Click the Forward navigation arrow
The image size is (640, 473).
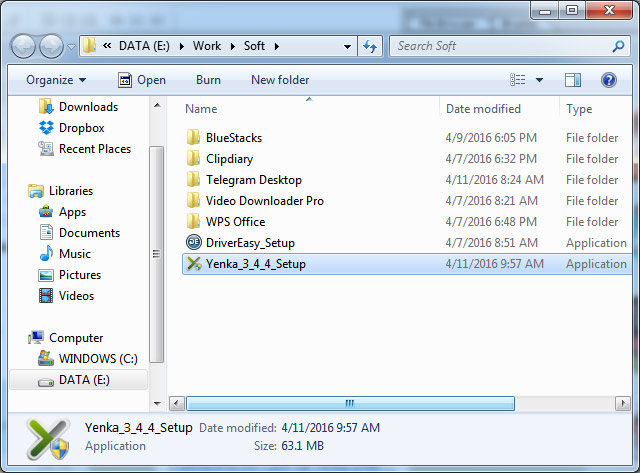click(51, 46)
